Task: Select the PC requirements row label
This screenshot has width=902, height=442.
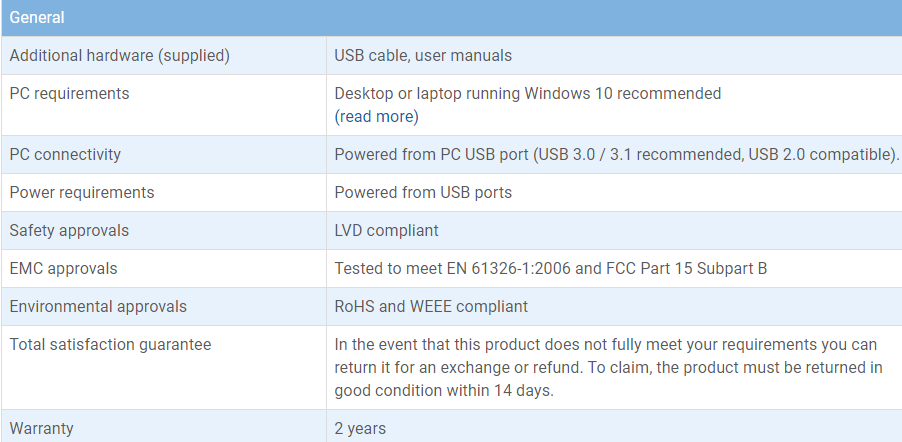Action: tap(70, 93)
